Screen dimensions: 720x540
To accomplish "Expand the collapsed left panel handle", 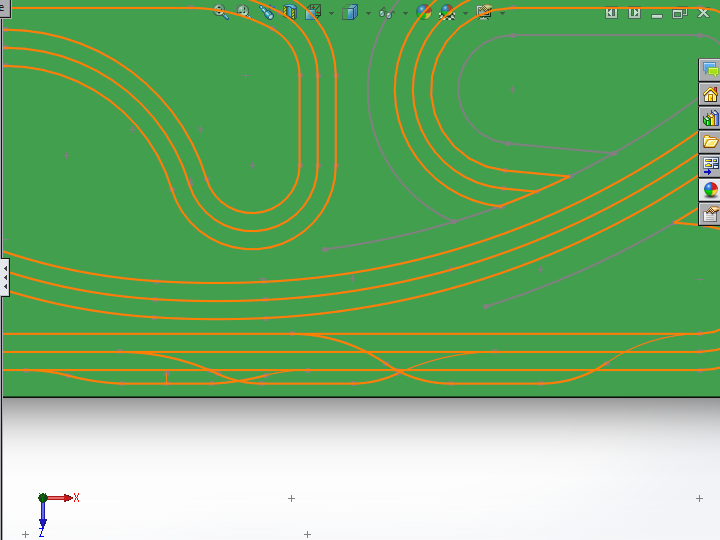I will [4, 276].
